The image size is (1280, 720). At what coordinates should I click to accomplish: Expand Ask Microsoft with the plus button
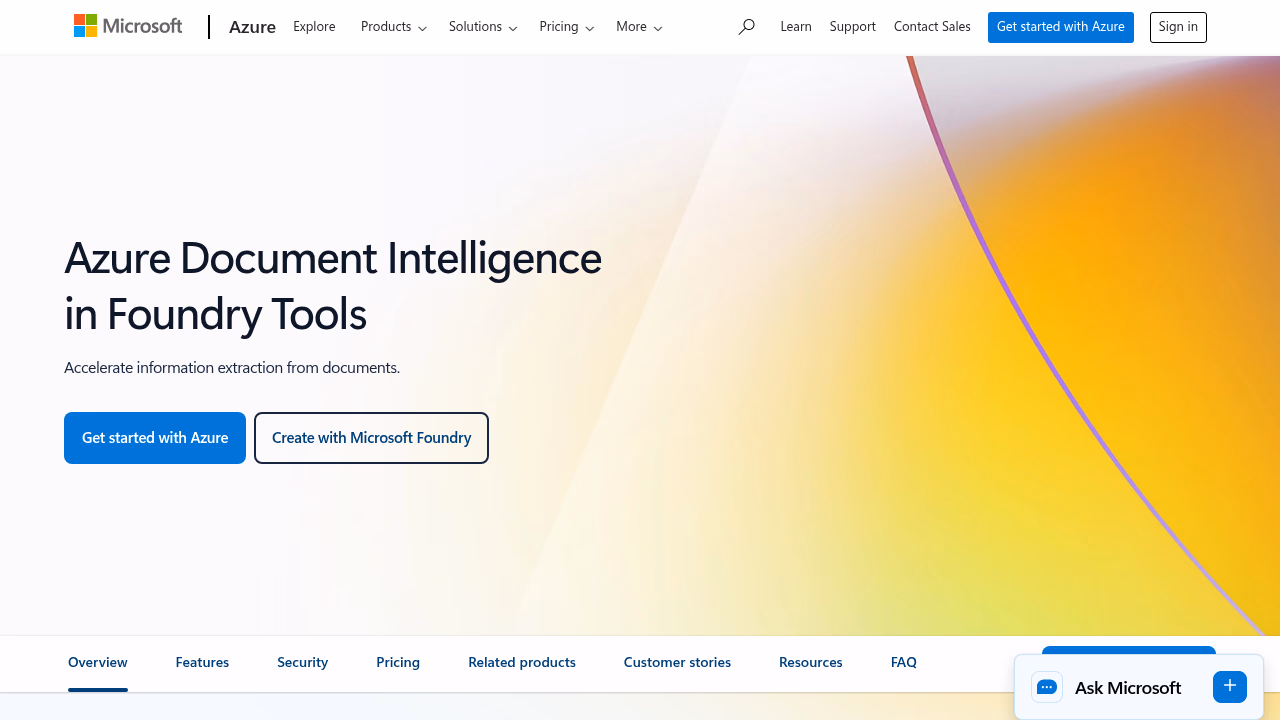pos(1230,687)
